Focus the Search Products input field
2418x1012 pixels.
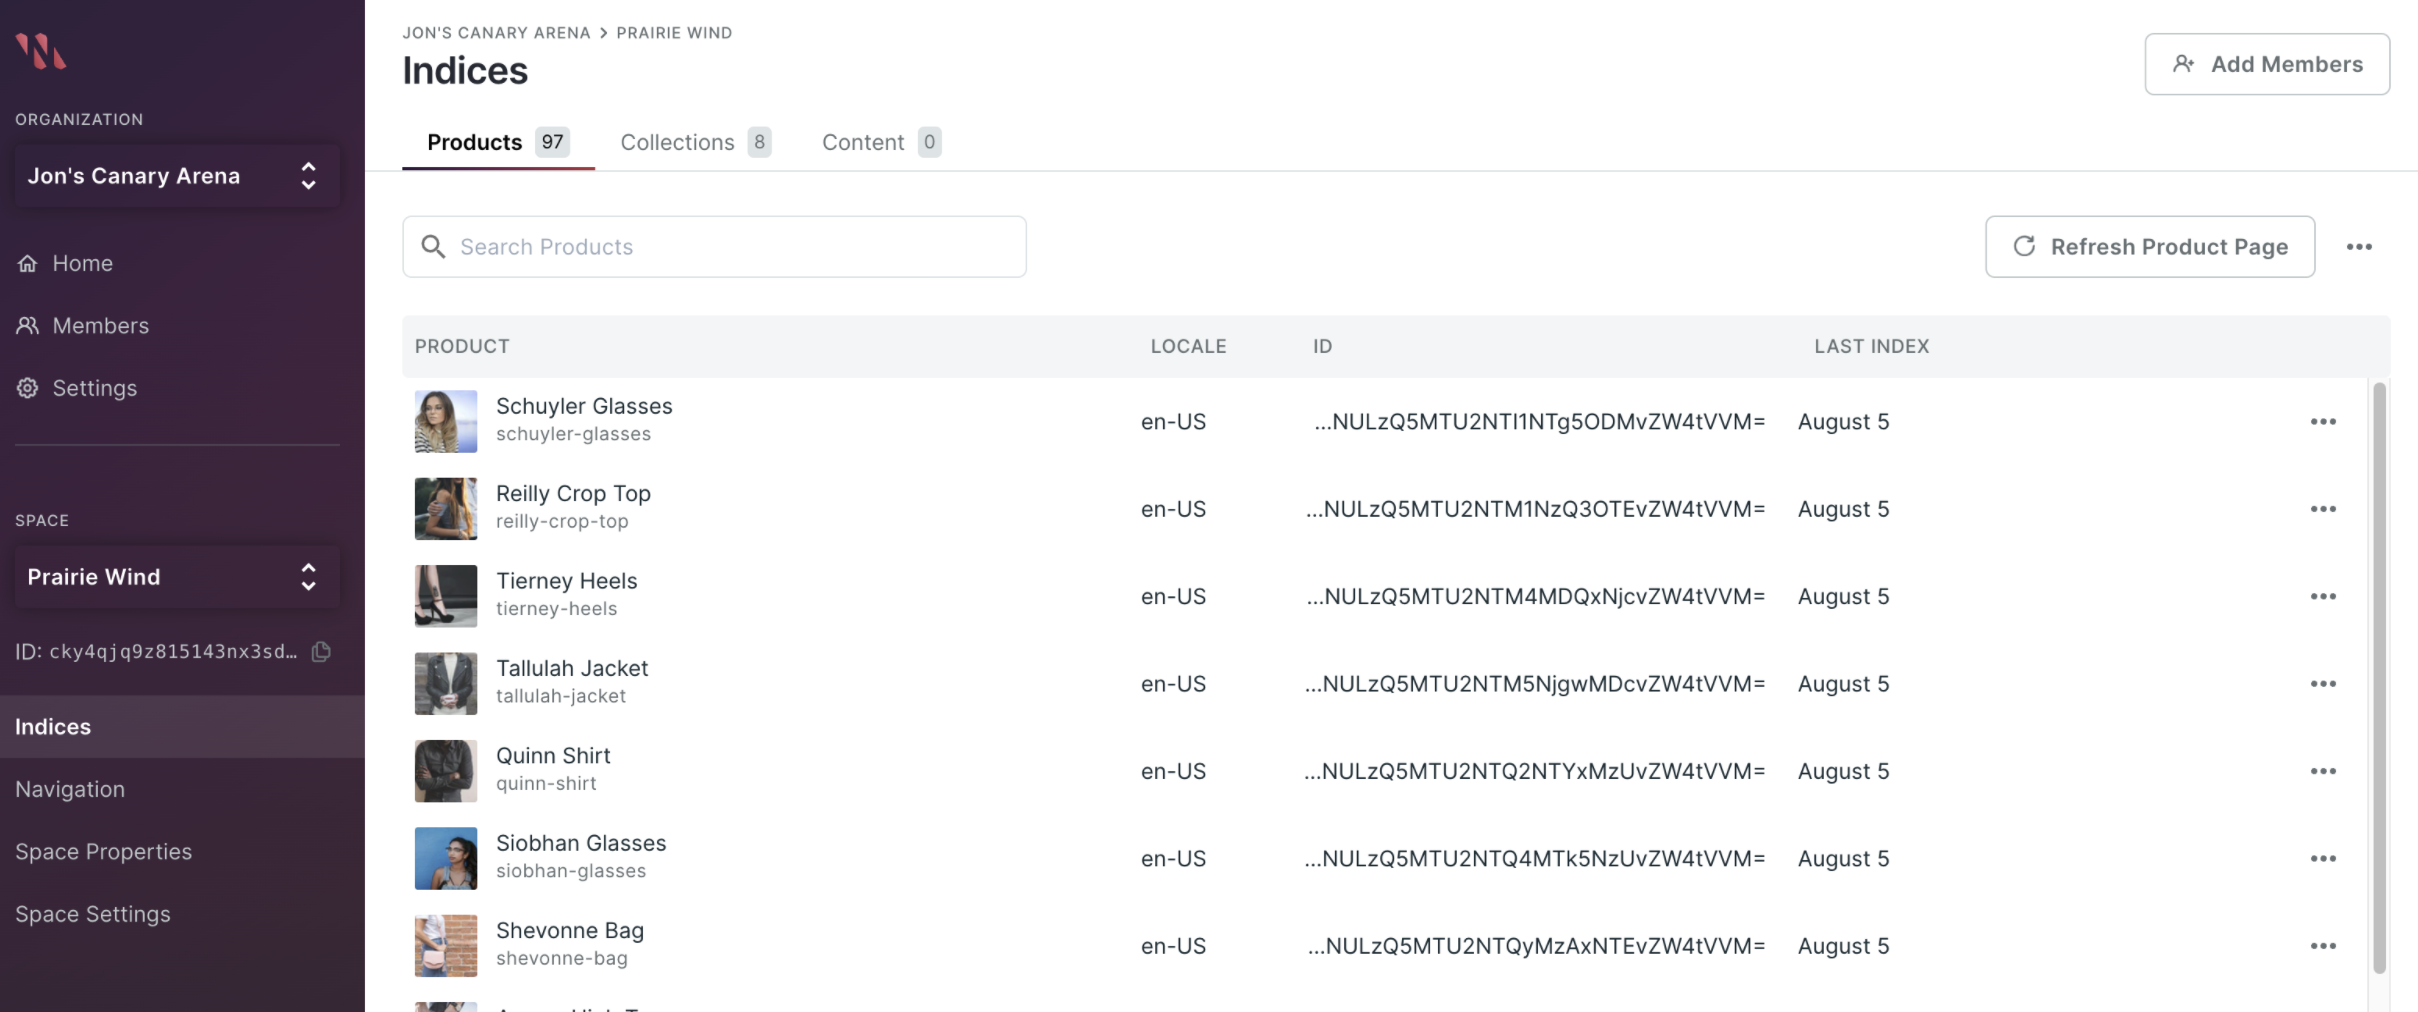tap(714, 247)
